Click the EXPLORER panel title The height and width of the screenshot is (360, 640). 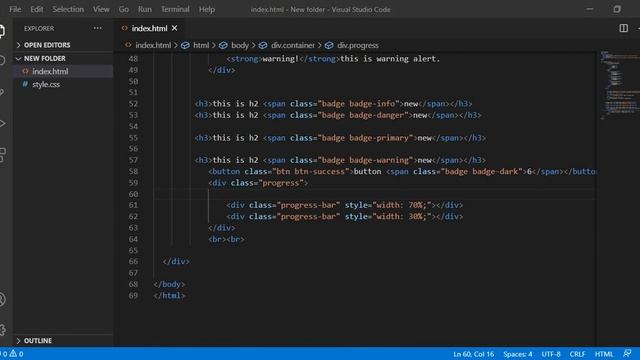tap(39, 28)
